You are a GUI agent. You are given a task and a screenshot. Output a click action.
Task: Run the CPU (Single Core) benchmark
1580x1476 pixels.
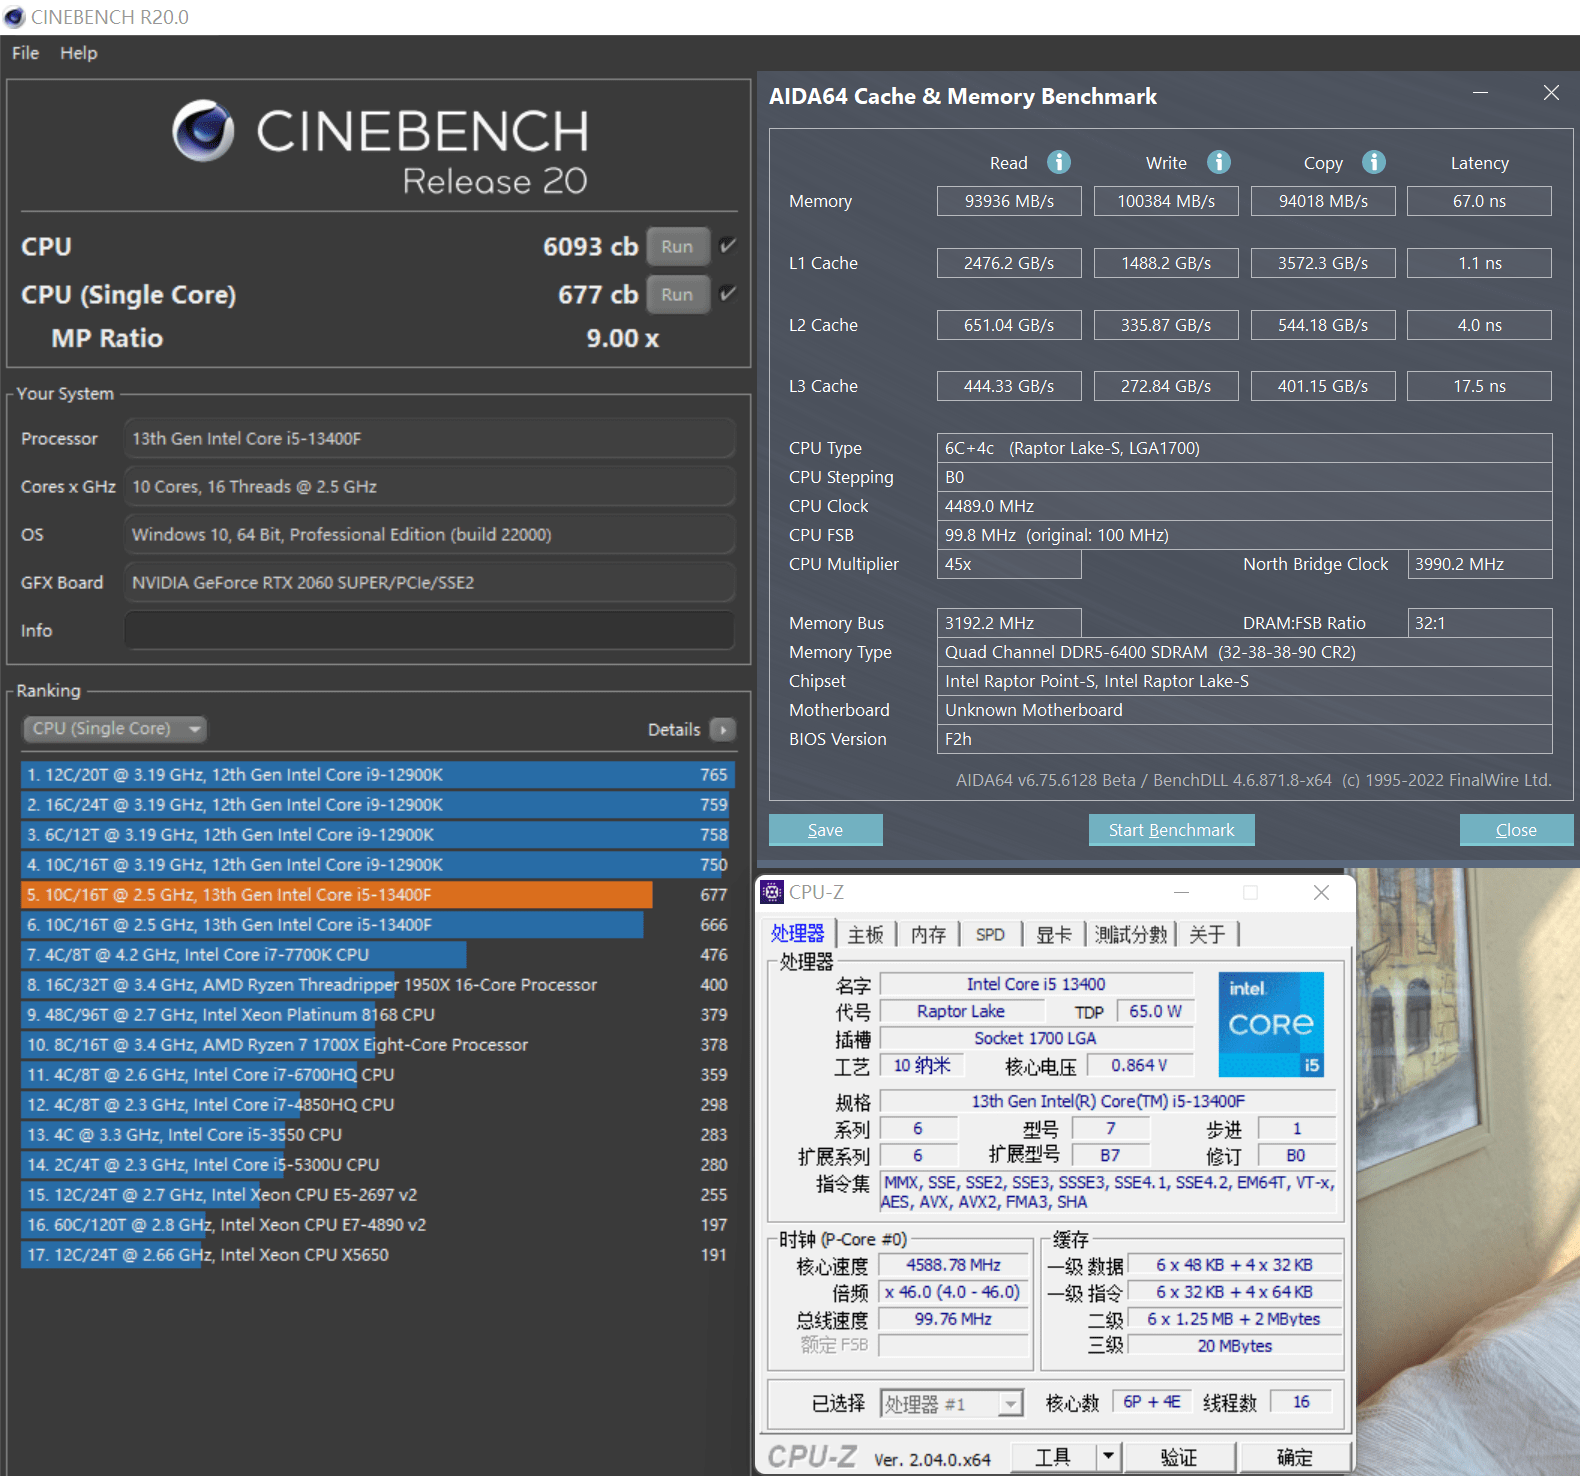pos(677,294)
